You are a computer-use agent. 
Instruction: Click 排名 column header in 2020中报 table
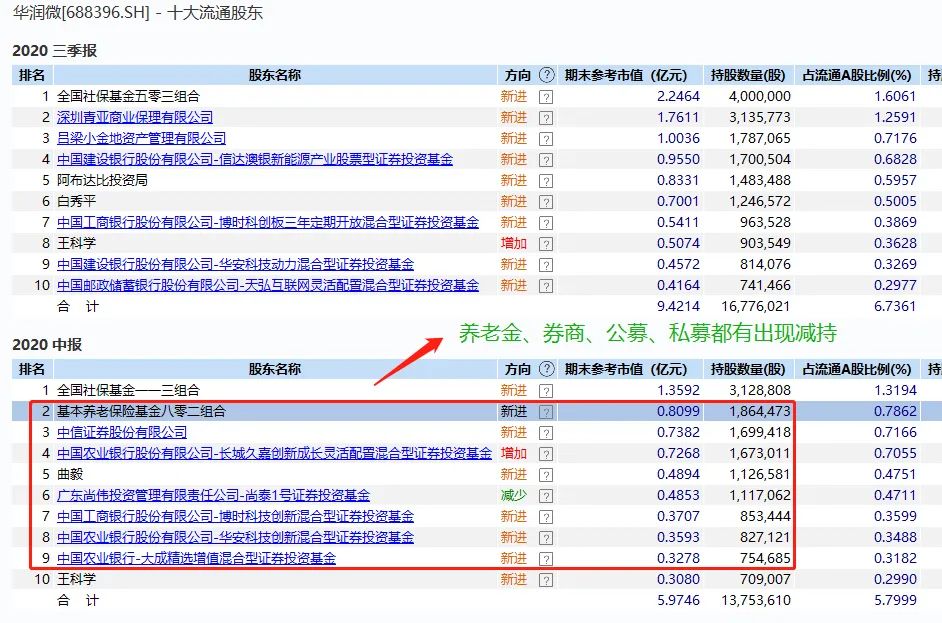point(32,369)
